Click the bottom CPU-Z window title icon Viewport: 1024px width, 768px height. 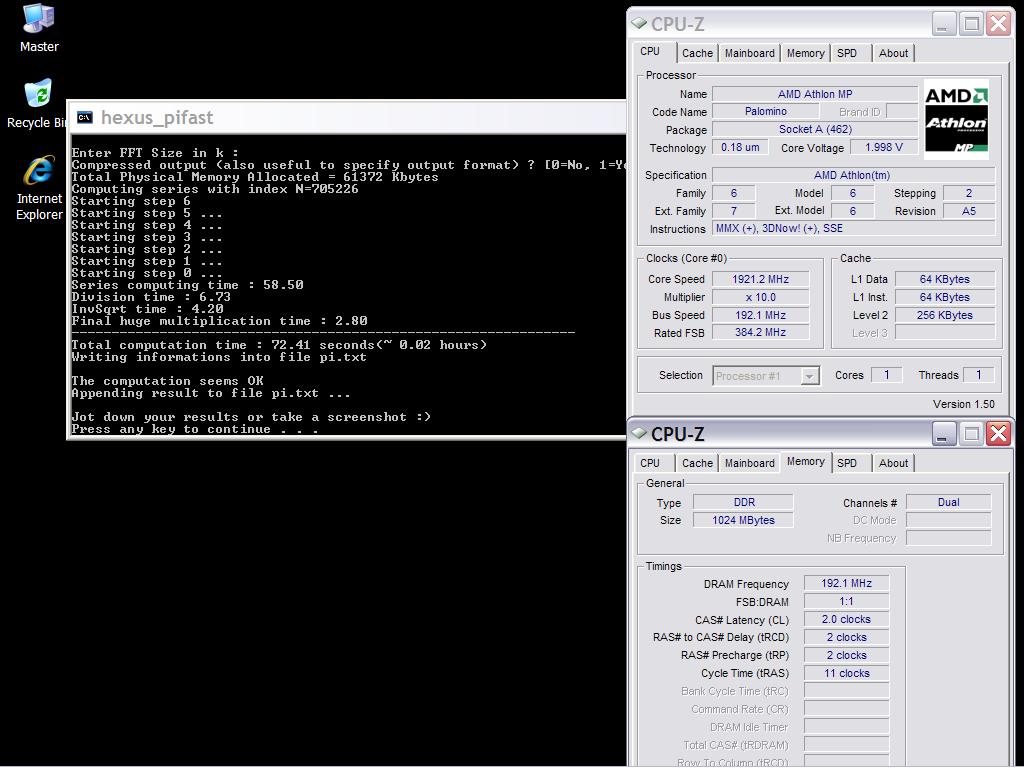click(639, 434)
